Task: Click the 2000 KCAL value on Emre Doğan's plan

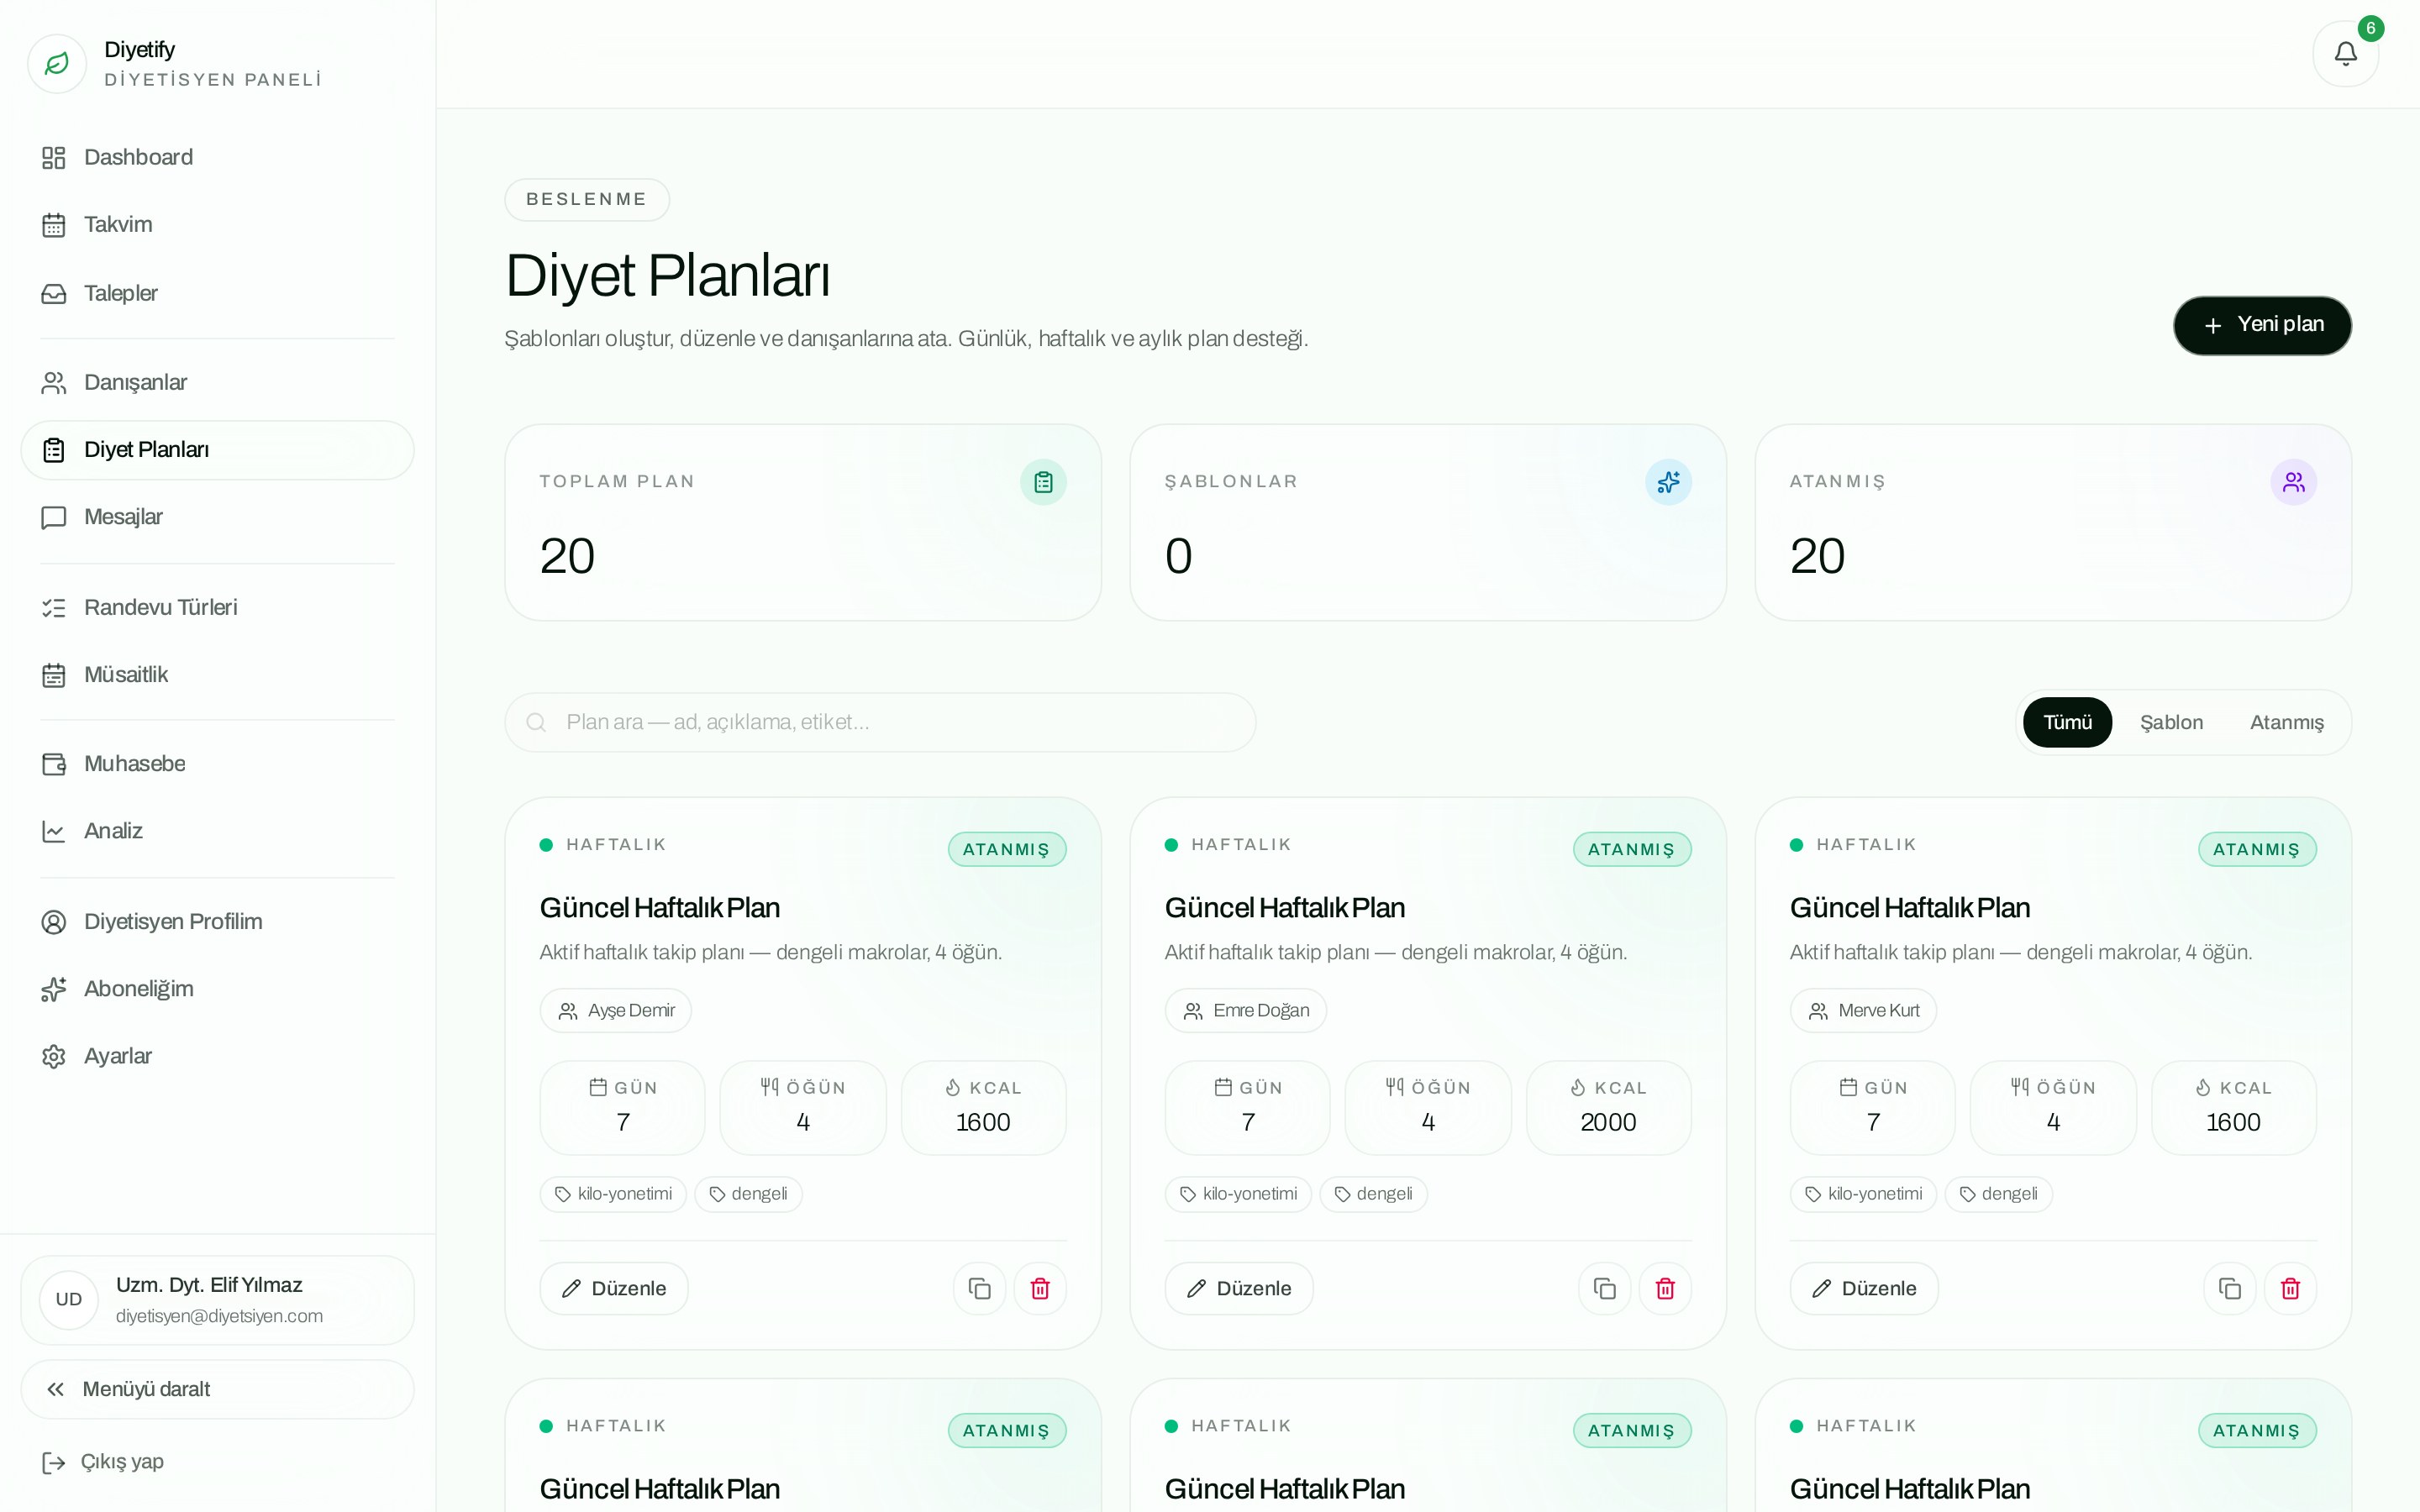Action: 1608,1122
